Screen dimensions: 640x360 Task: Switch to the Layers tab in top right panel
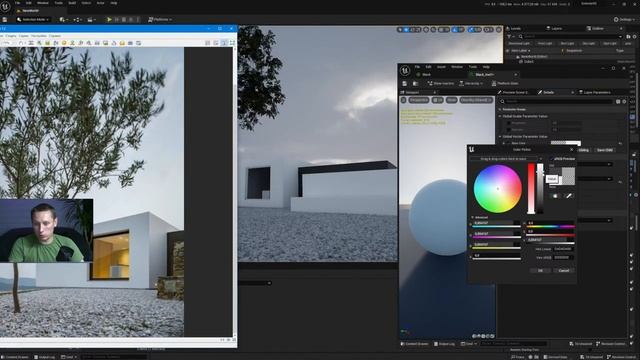click(554, 28)
